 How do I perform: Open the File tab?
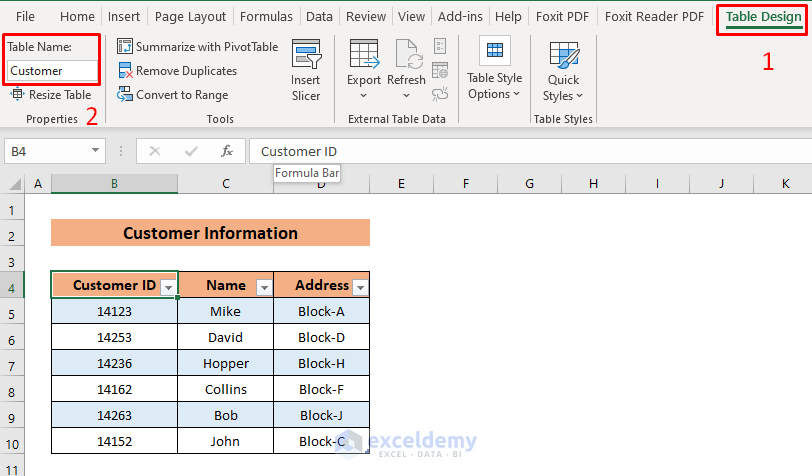tap(25, 17)
